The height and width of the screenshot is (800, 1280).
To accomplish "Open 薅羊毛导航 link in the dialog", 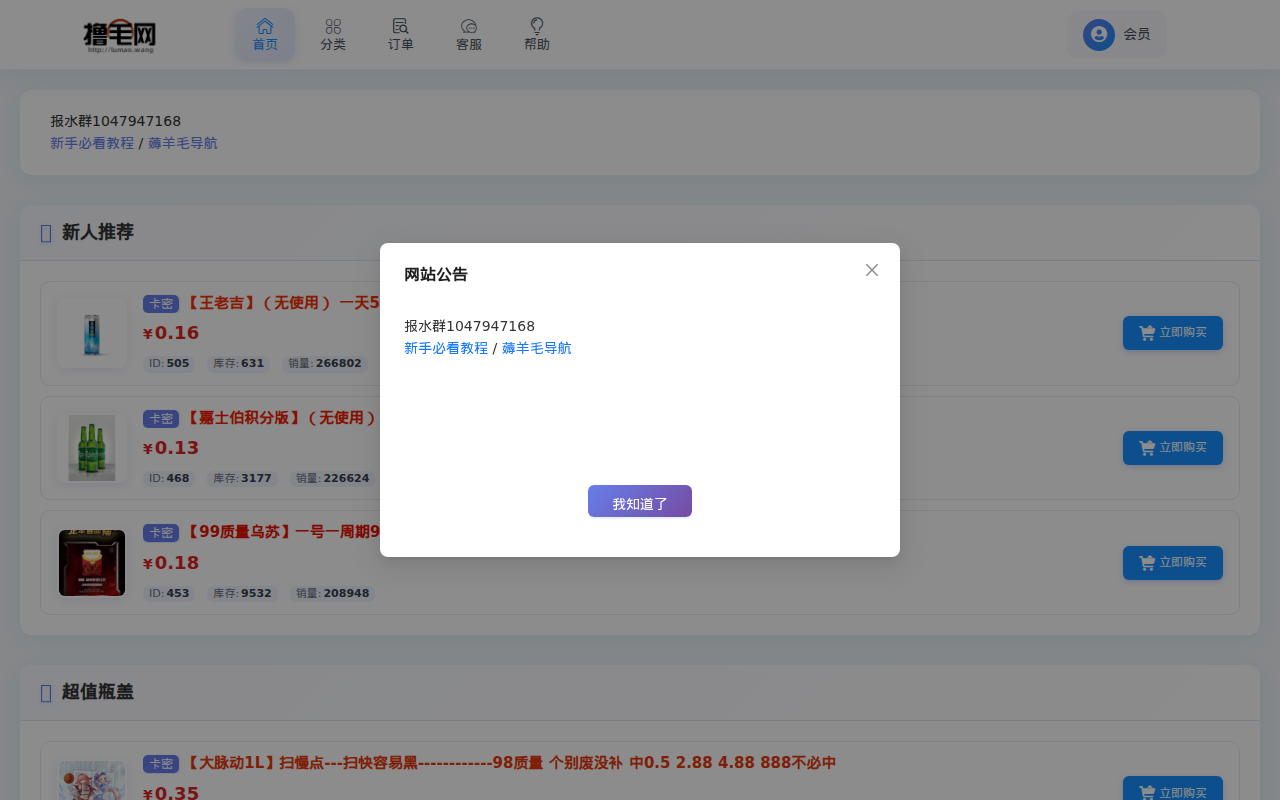I will tap(536, 347).
